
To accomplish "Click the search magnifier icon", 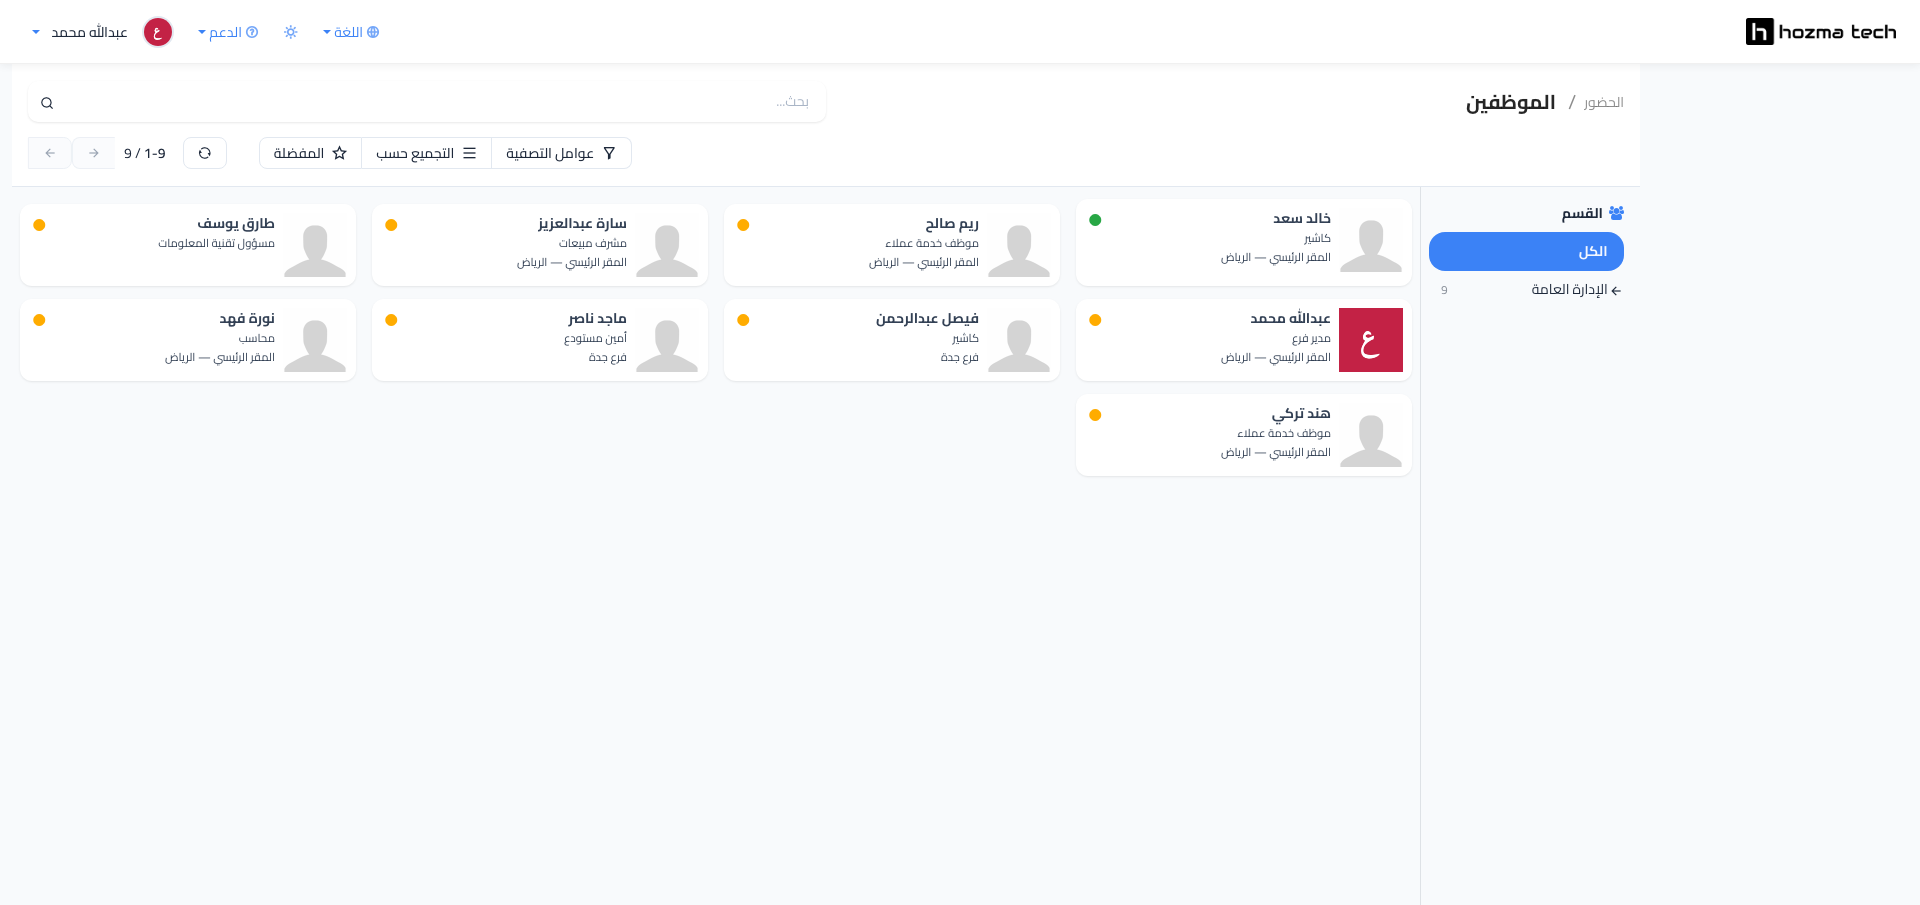I will [x=47, y=103].
